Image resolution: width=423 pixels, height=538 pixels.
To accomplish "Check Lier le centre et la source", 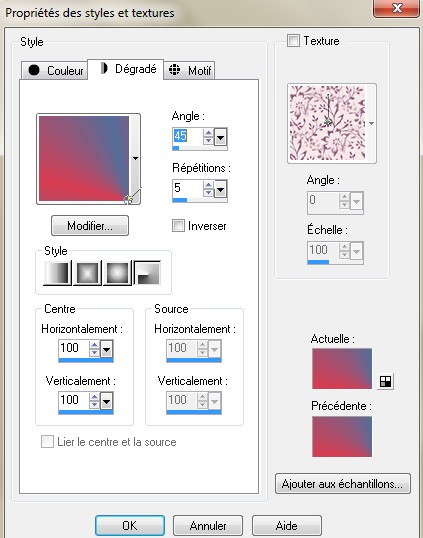I will click(x=47, y=442).
